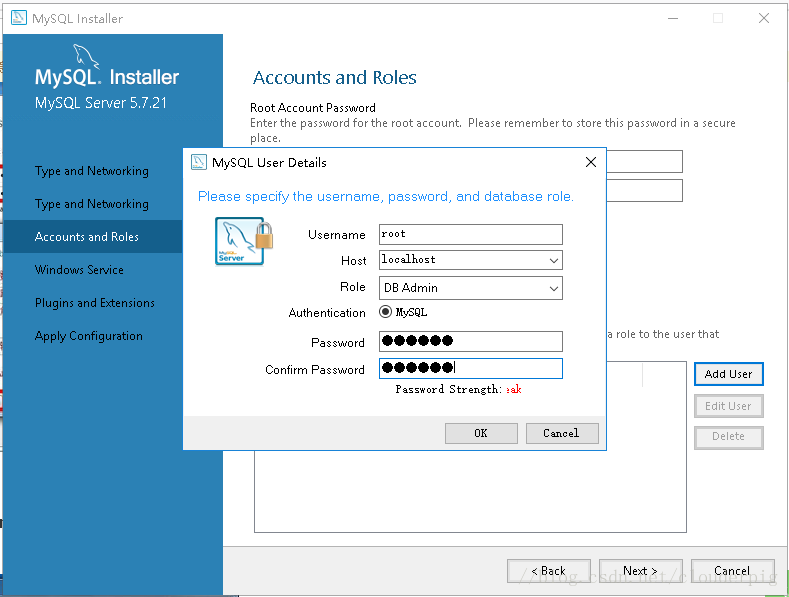
Task: Open the Plugins and Extensions step
Action: pyautogui.click(x=95, y=303)
